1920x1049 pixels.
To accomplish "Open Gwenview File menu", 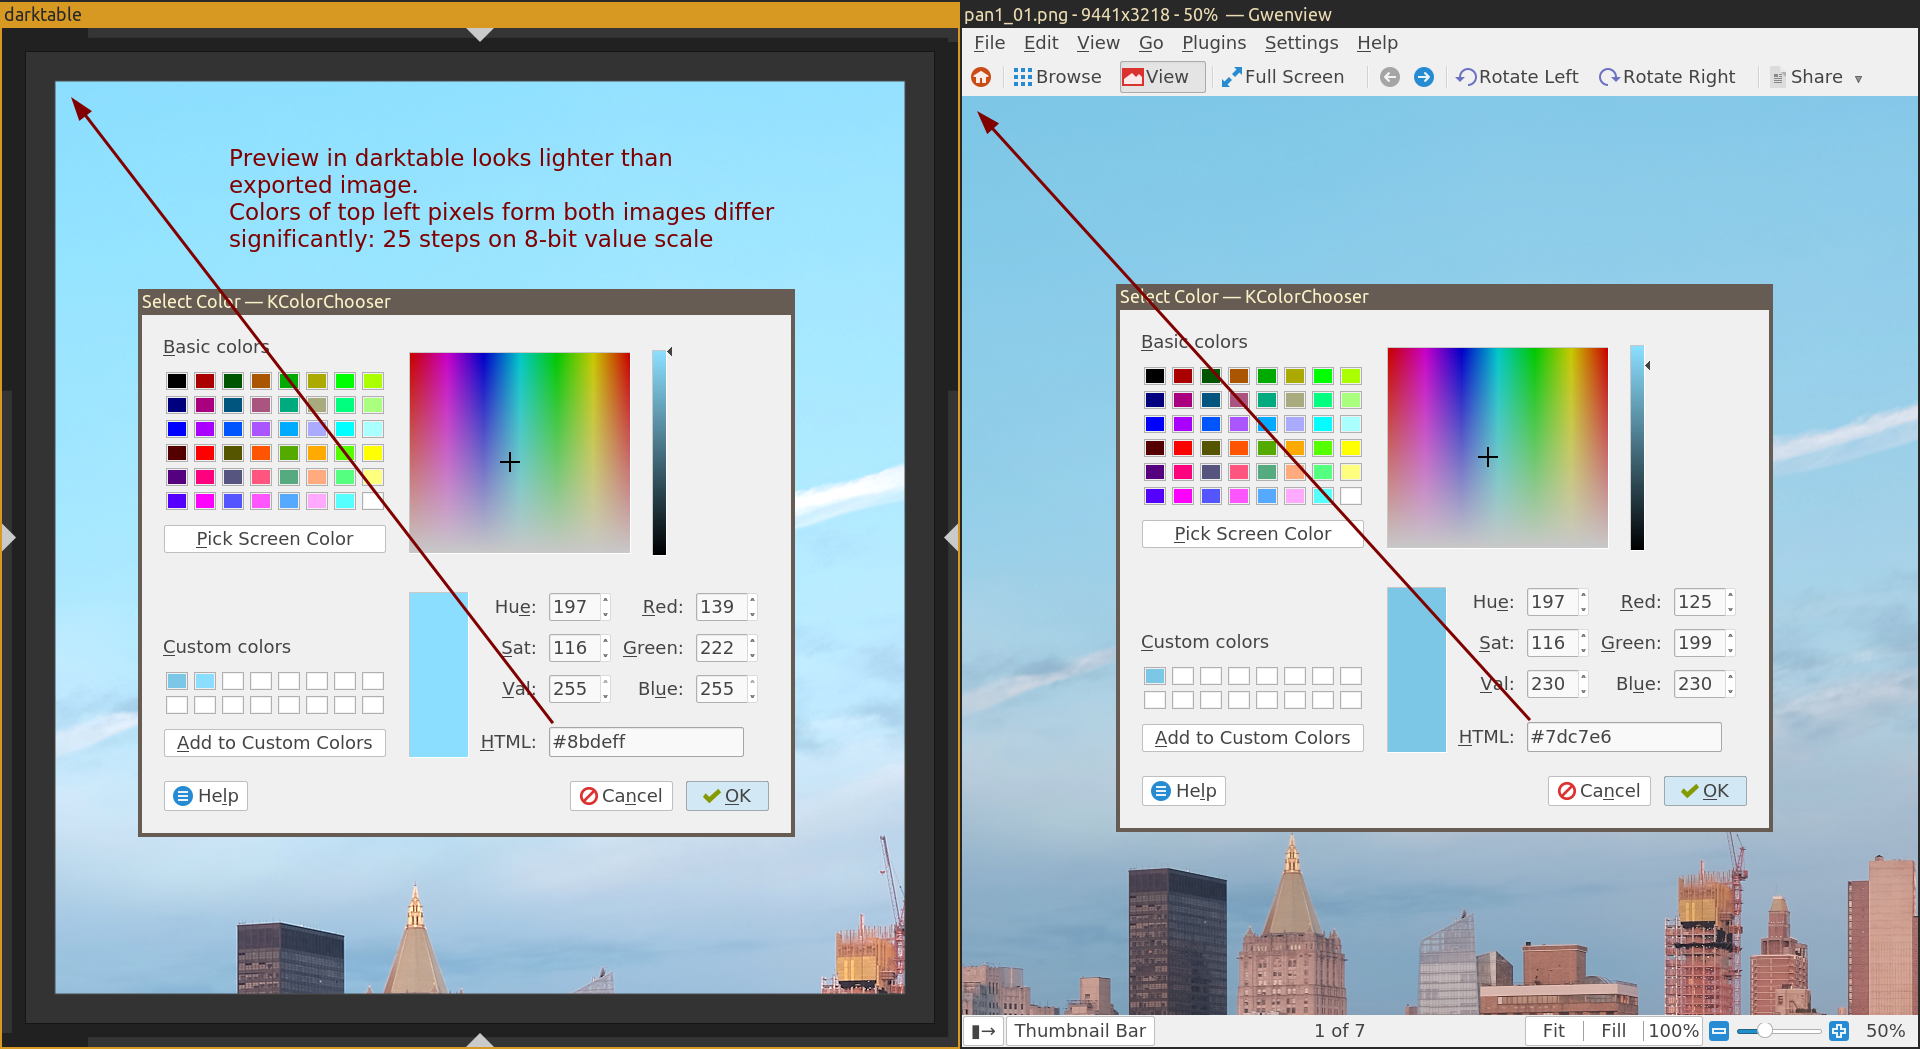I will coord(989,43).
